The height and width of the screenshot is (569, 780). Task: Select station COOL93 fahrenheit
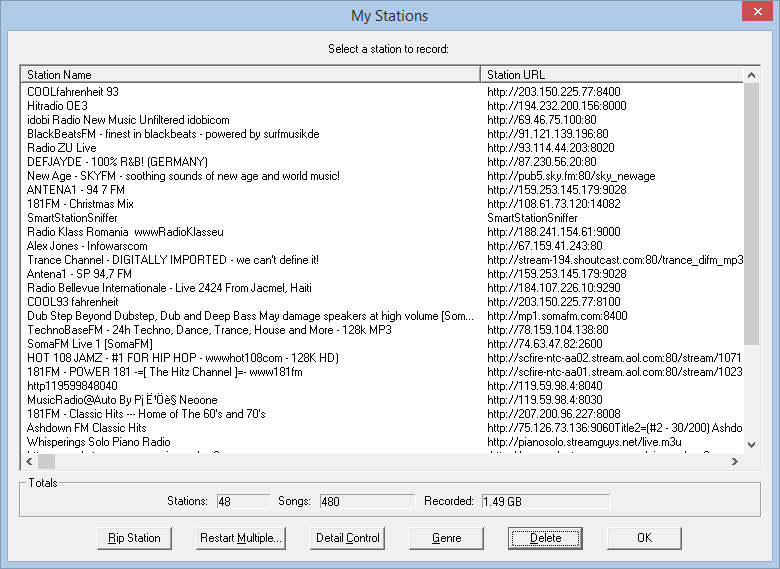point(73,302)
